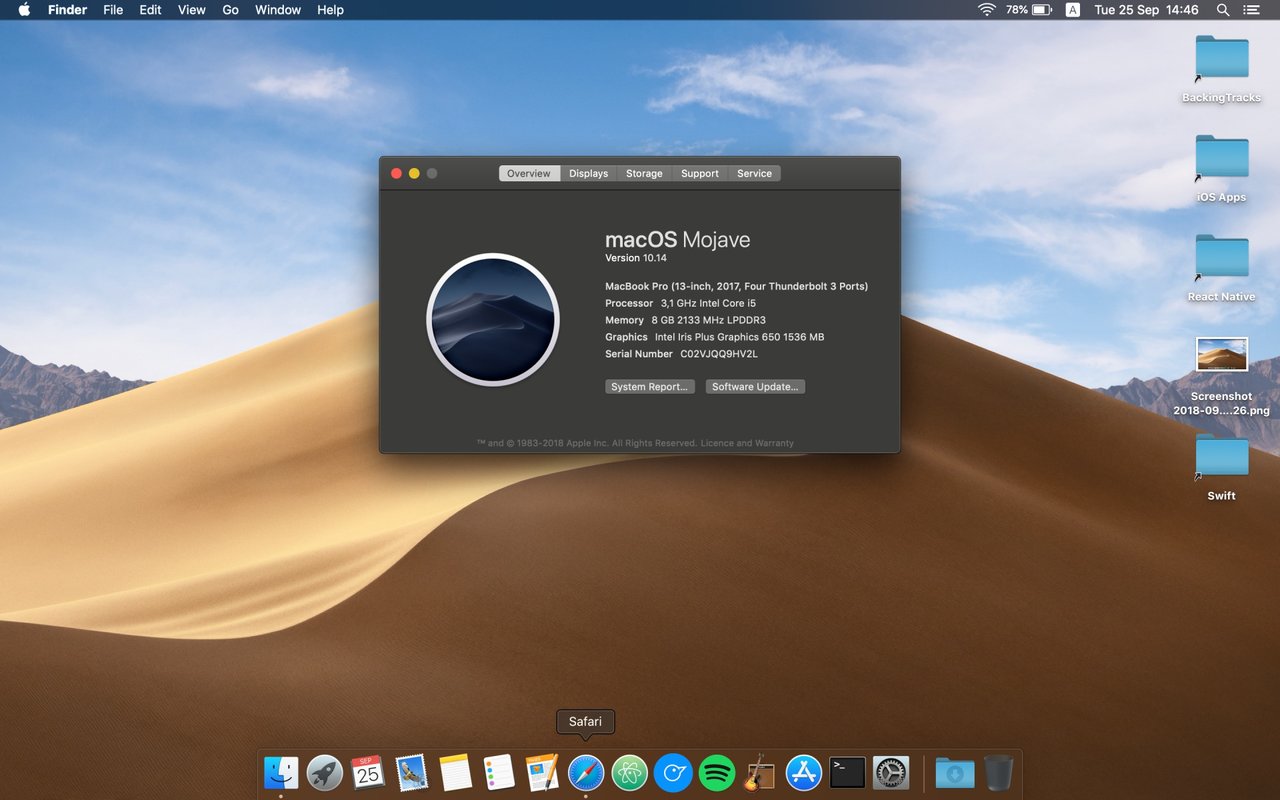
Task: Switch to the Displays tab
Action: tap(589, 173)
